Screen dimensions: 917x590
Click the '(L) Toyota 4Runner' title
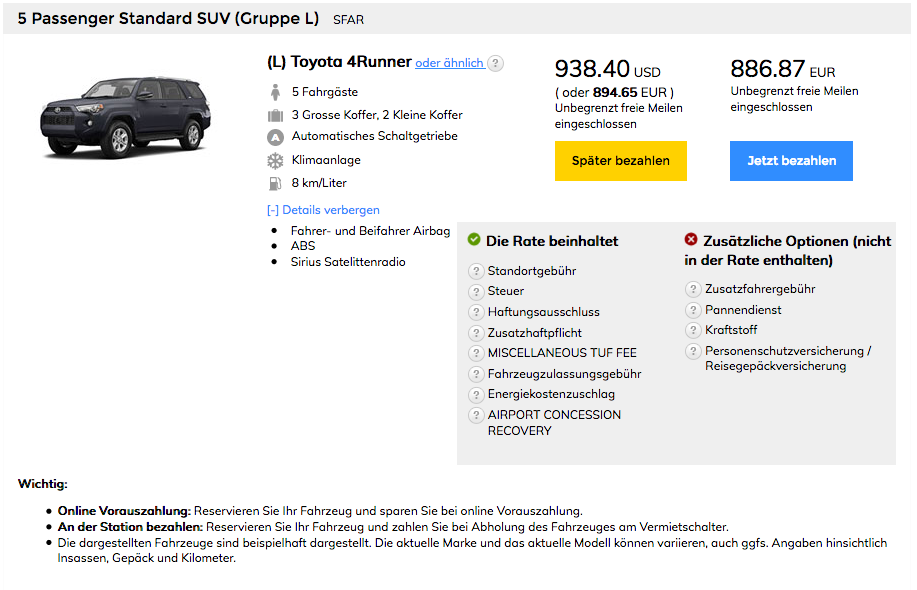(x=339, y=62)
